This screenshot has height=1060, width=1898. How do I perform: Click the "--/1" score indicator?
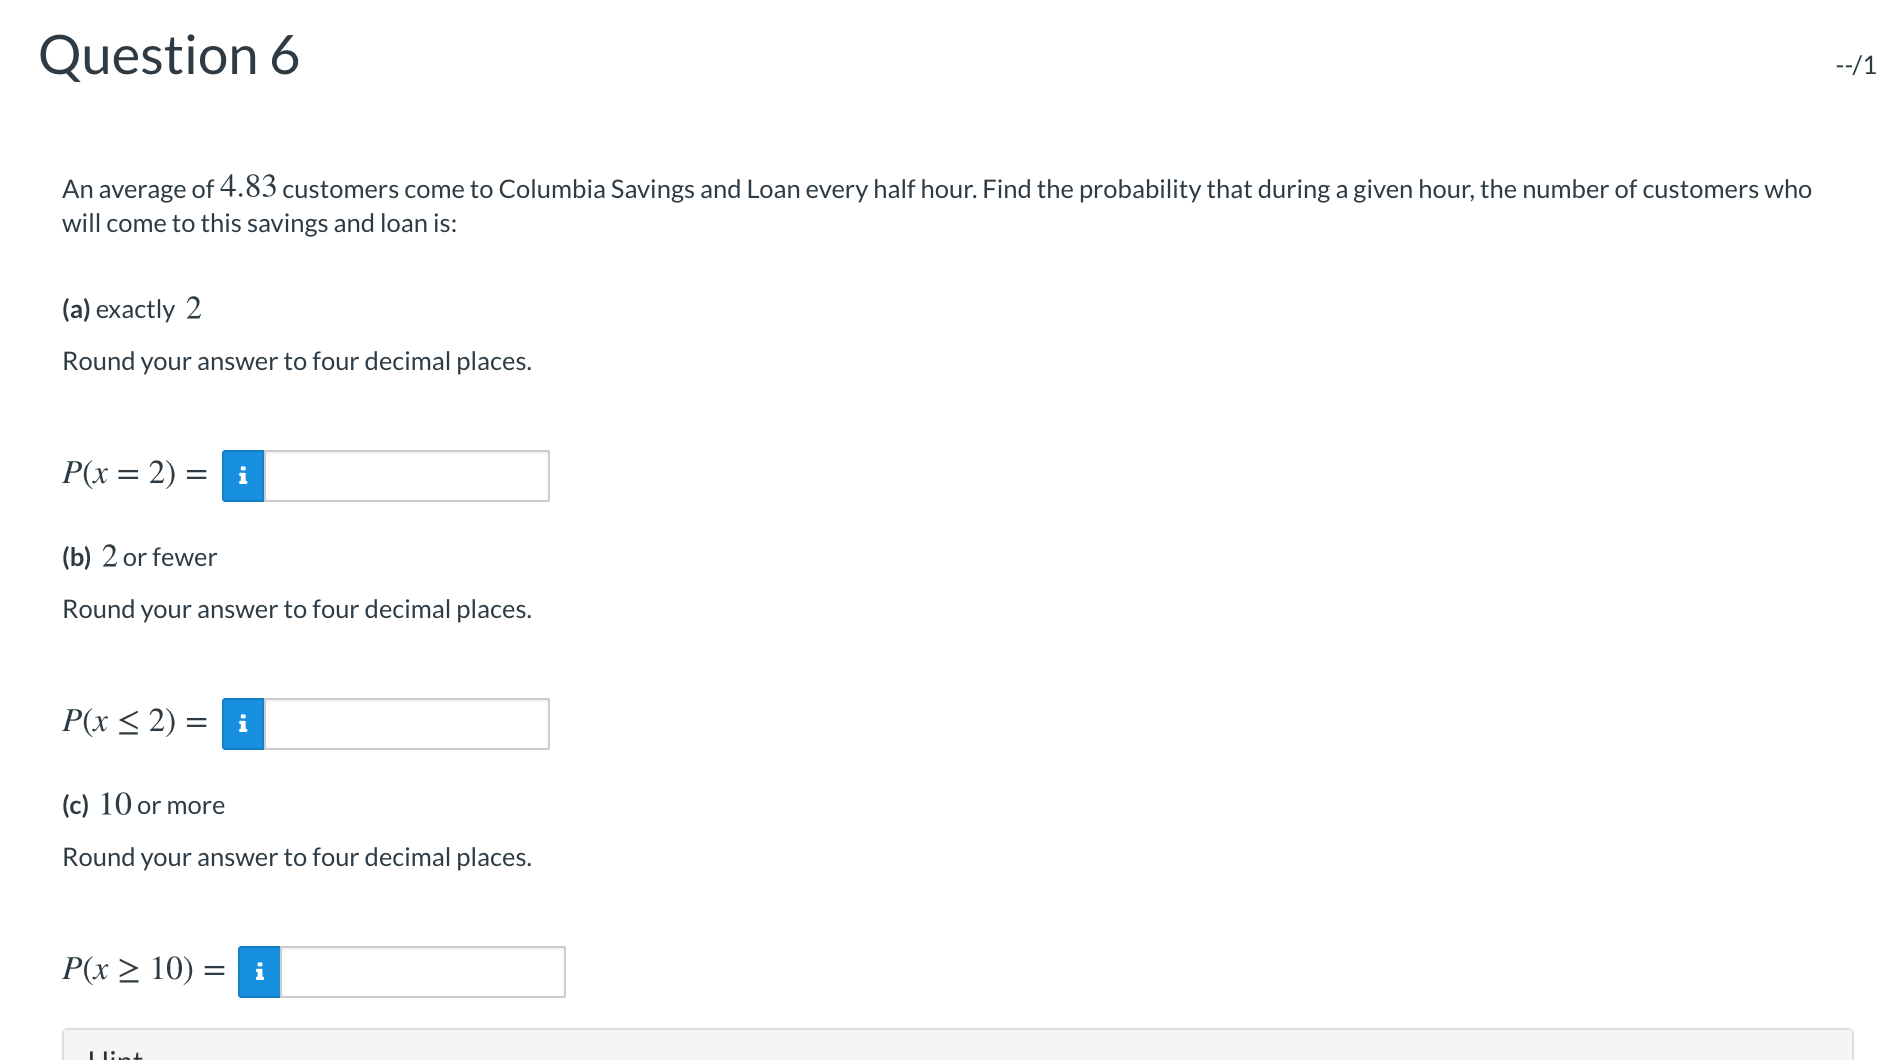point(1855,67)
